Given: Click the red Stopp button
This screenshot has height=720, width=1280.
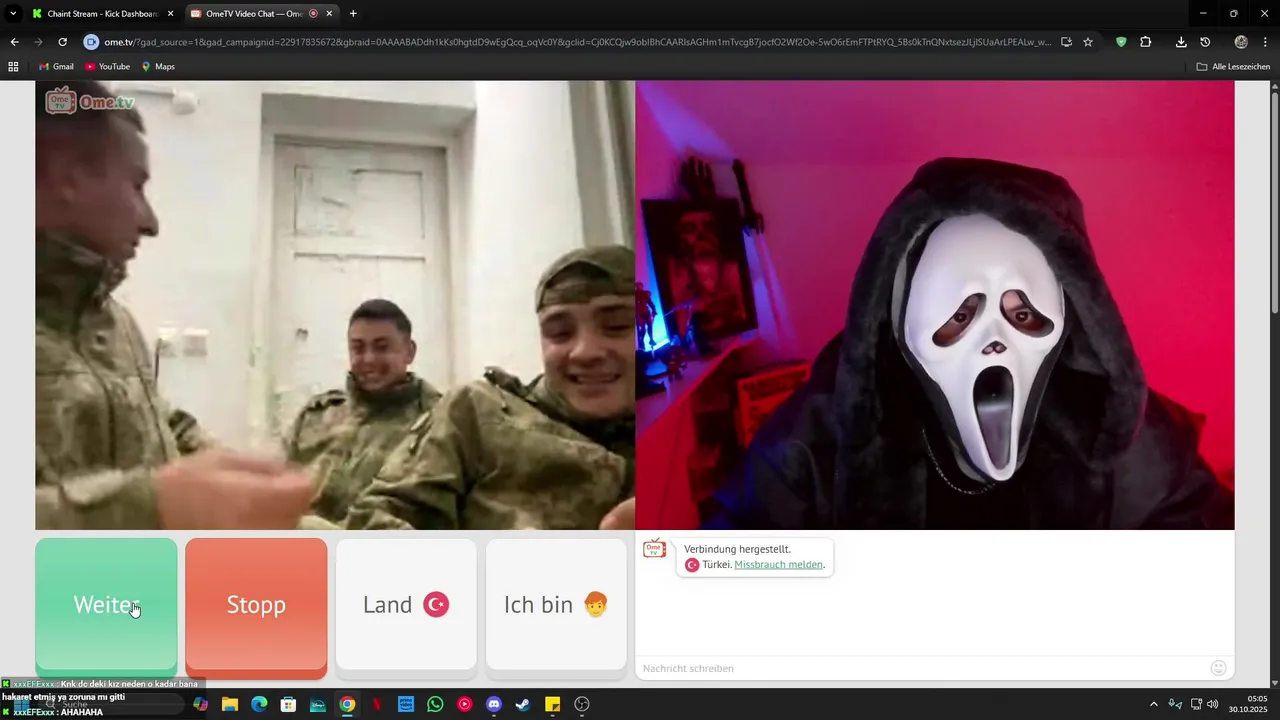Looking at the screenshot, I should (x=256, y=605).
